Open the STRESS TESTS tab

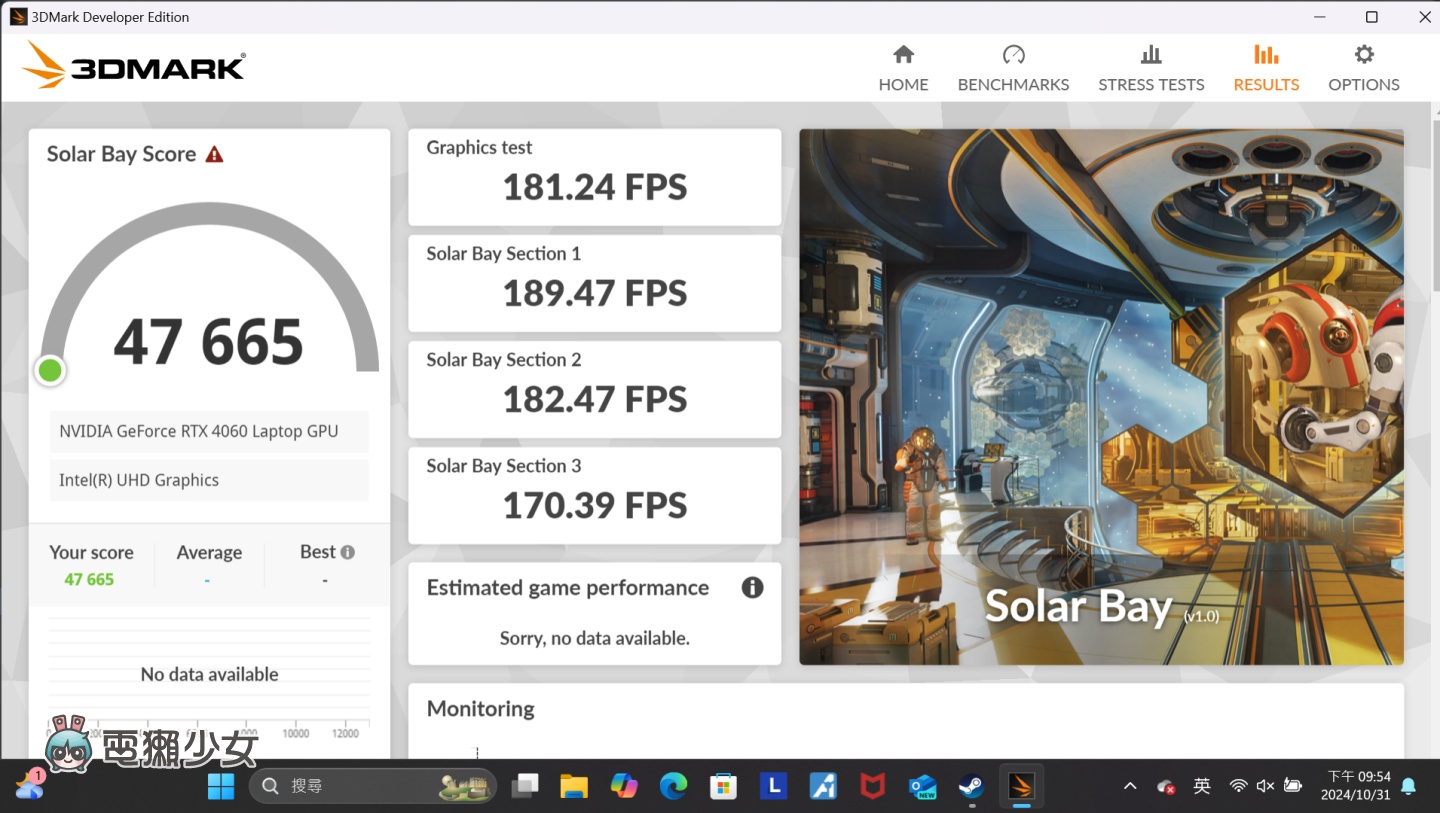pos(1151,68)
